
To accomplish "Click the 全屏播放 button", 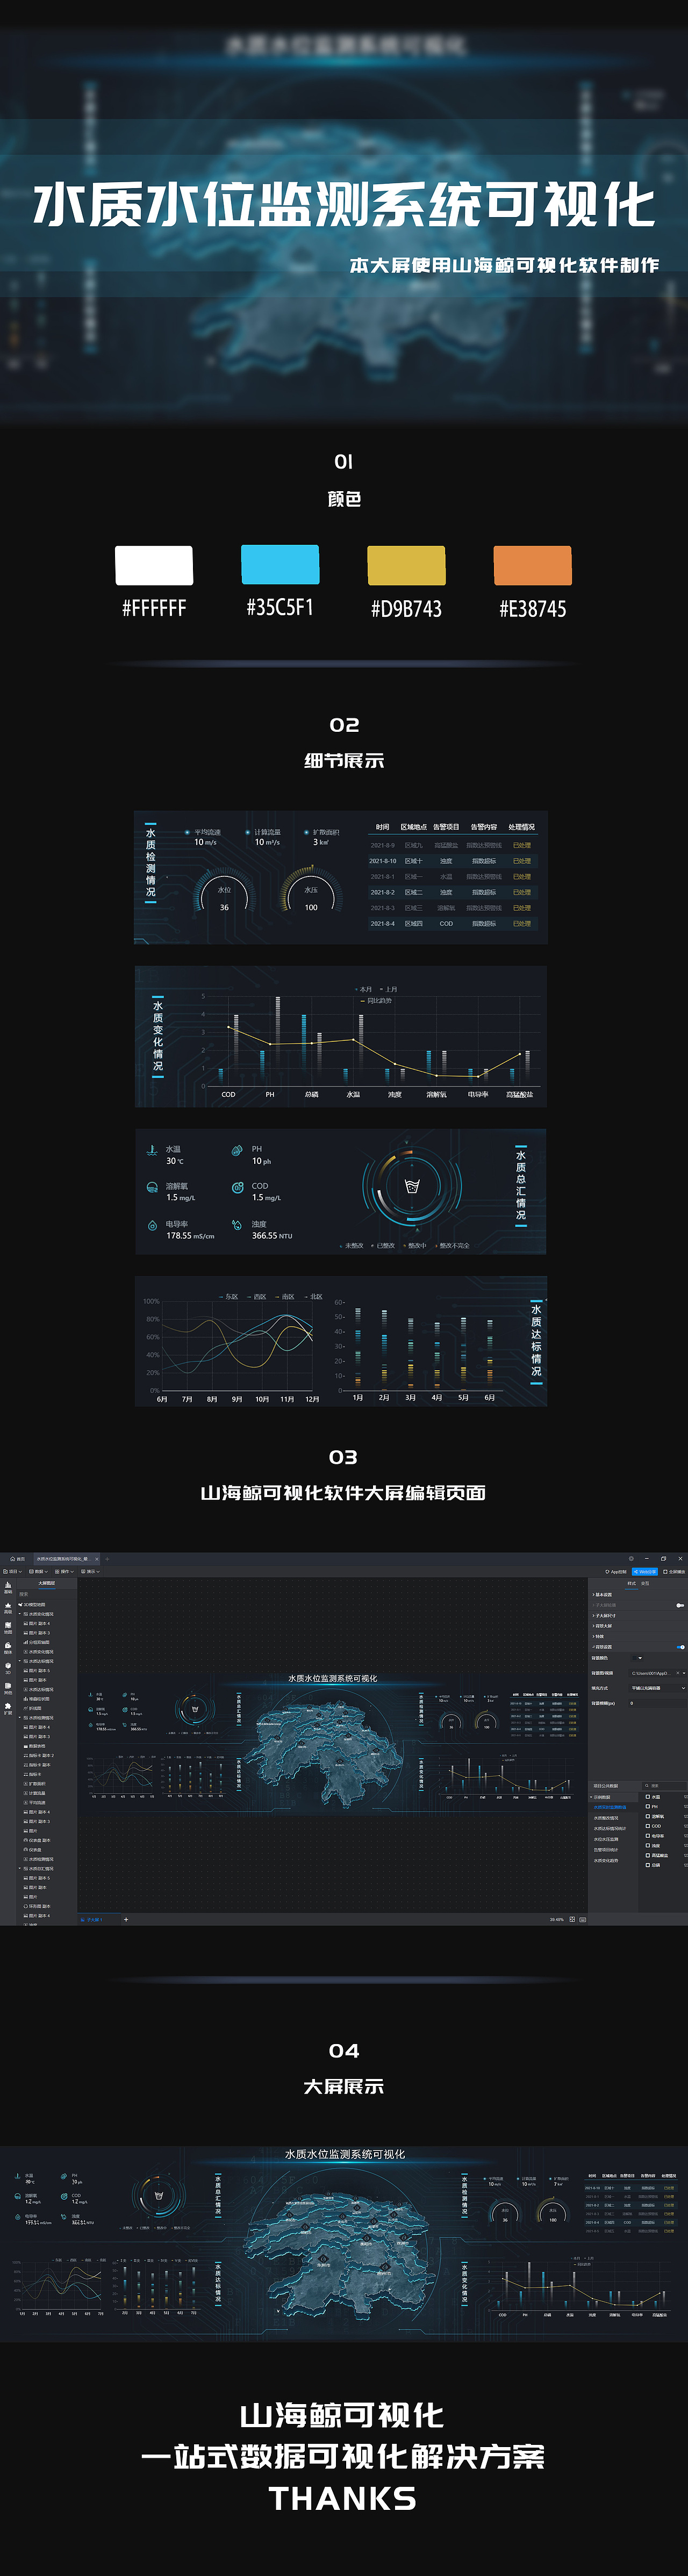I will 674,1572.
